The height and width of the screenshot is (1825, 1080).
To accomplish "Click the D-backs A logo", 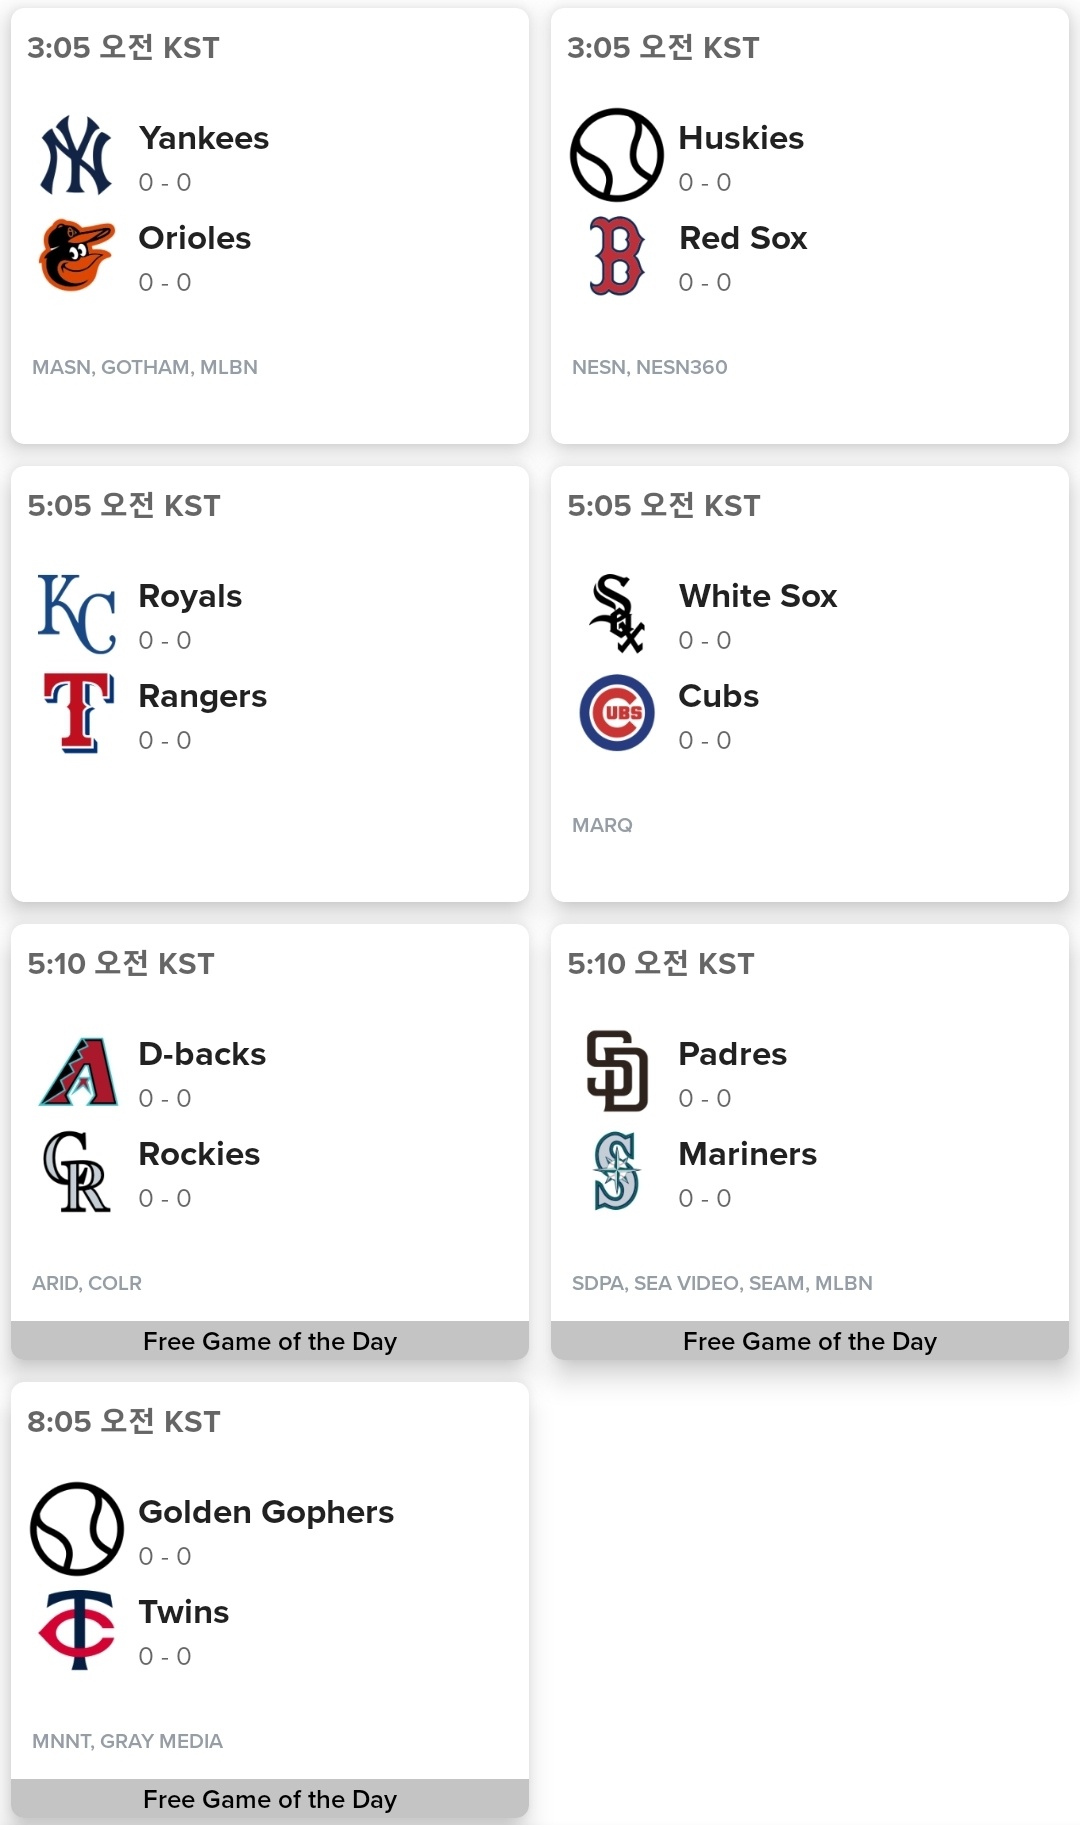I will point(78,1071).
